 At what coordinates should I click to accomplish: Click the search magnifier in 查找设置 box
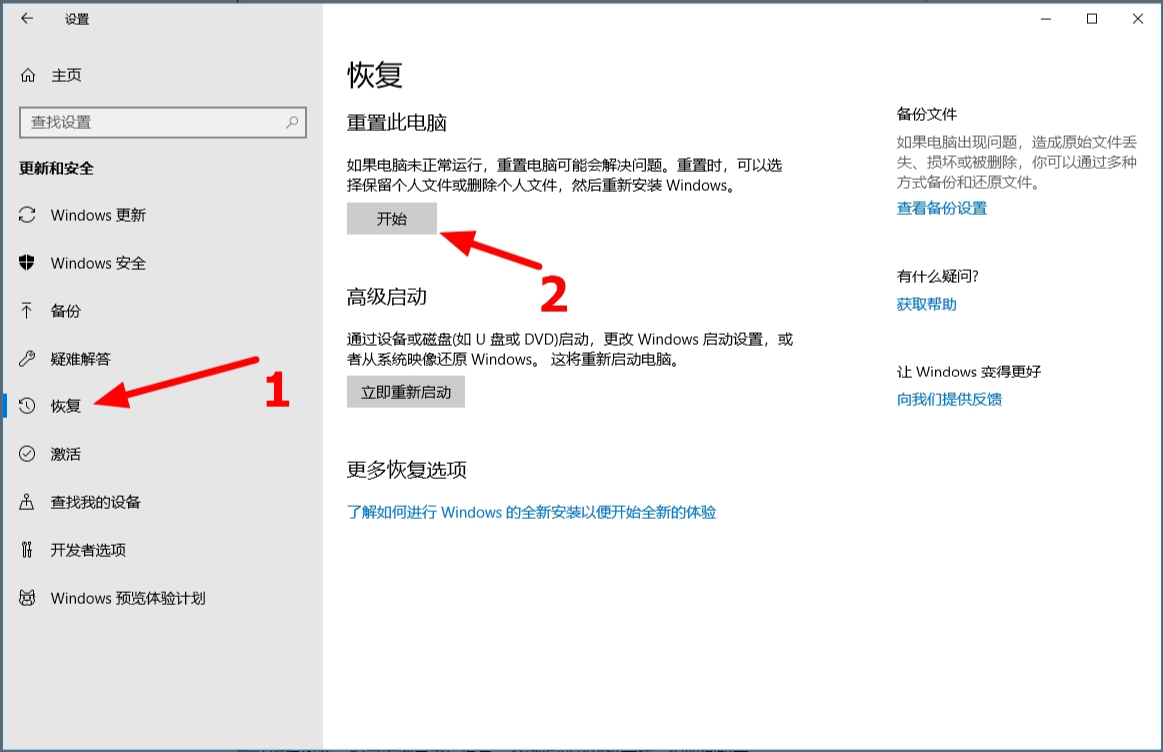291,122
